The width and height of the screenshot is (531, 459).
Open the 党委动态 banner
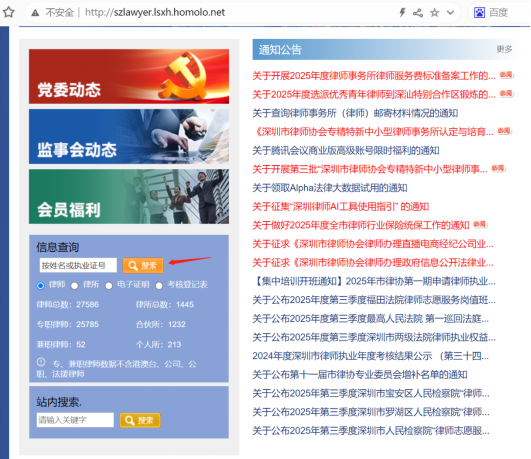point(129,76)
